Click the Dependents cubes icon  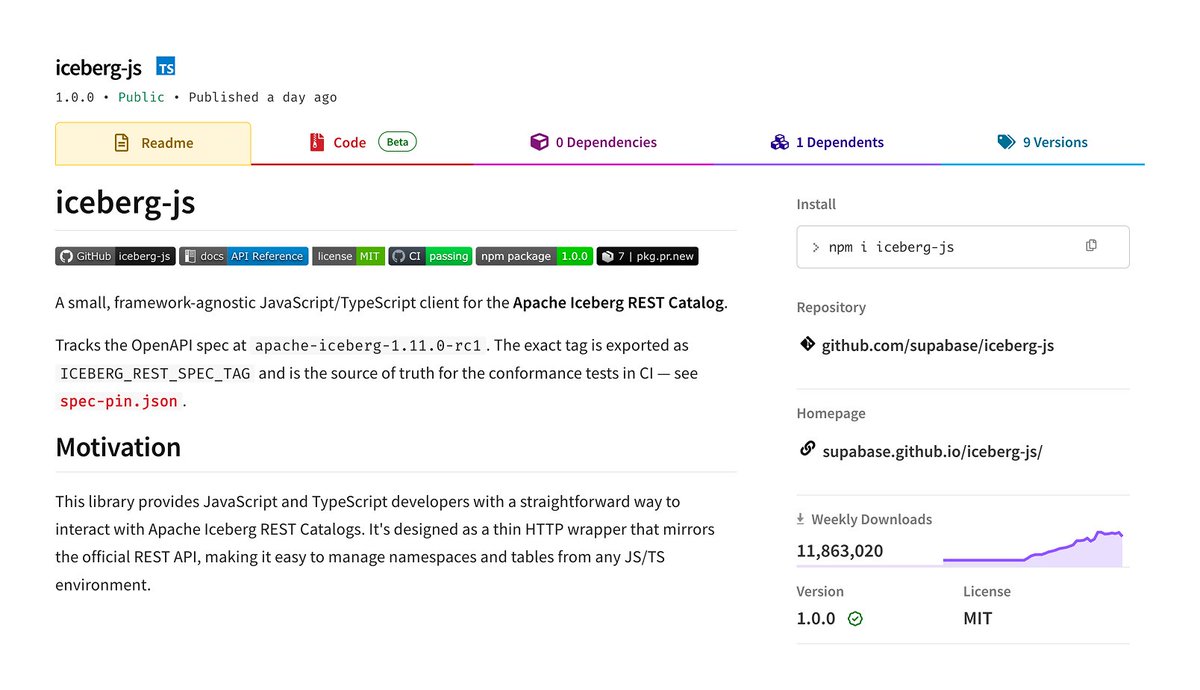pos(780,142)
